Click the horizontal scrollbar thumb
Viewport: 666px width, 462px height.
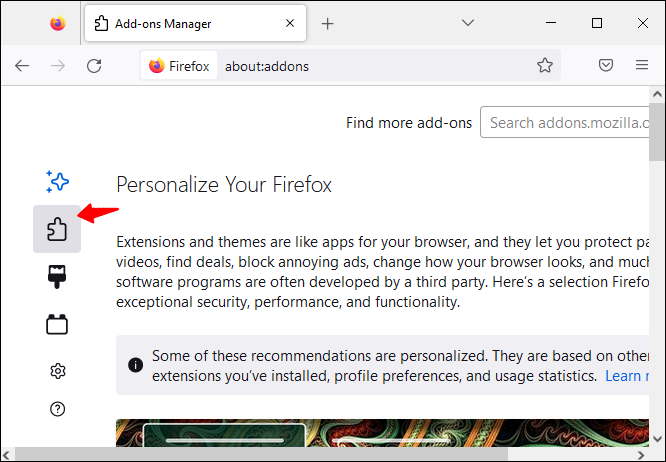click(x=261, y=455)
